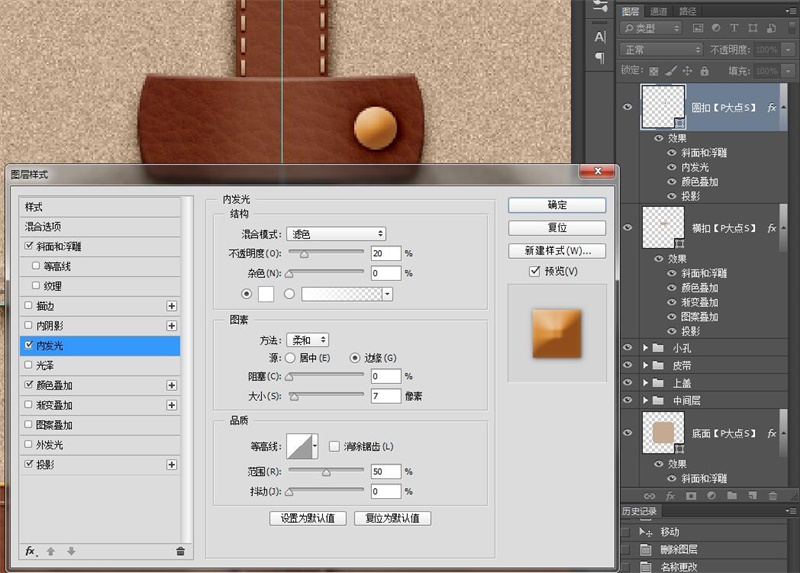Move effect down with down arrow
The image size is (800, 573).
click(x=71, y=551)
